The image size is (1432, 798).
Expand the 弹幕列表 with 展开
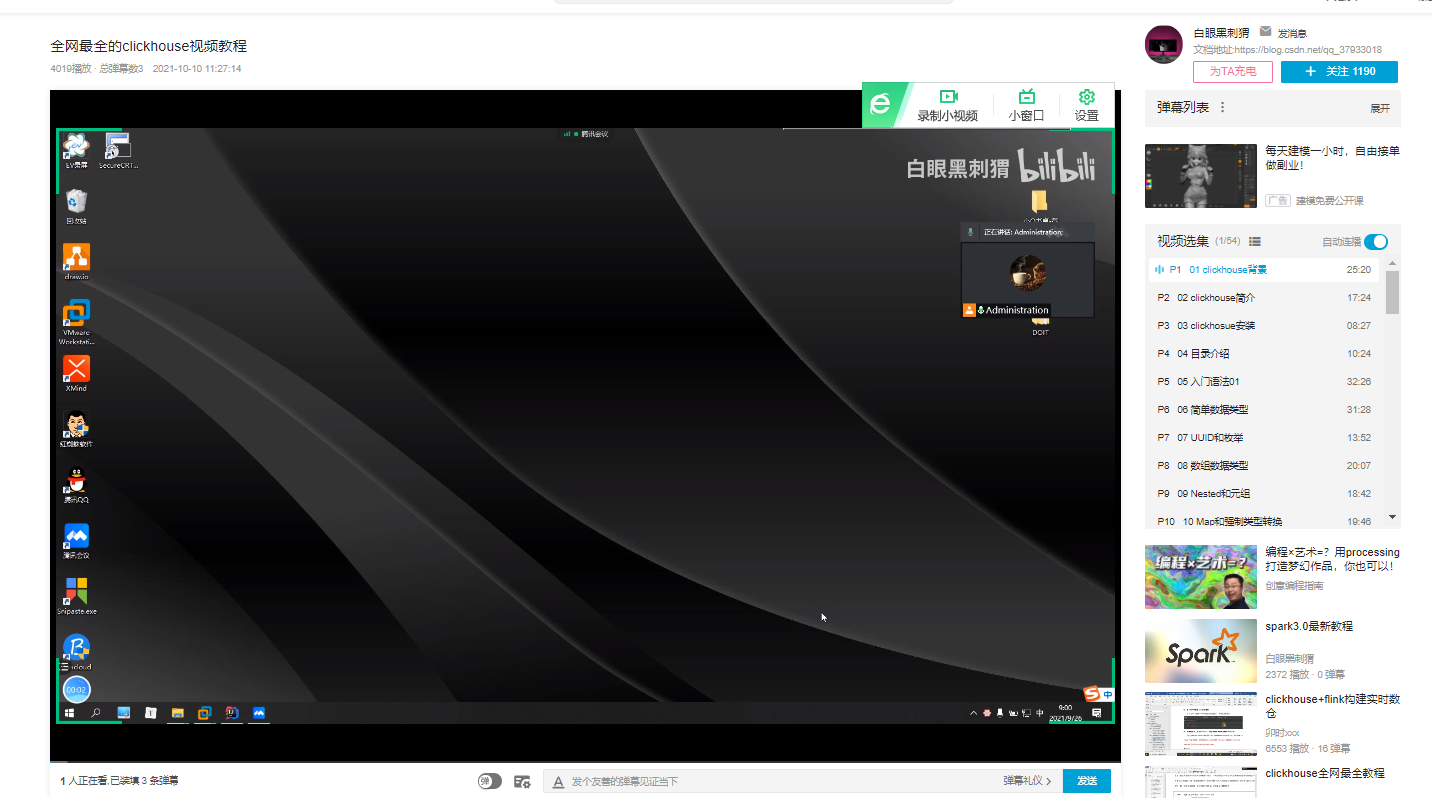[1380, 108]
